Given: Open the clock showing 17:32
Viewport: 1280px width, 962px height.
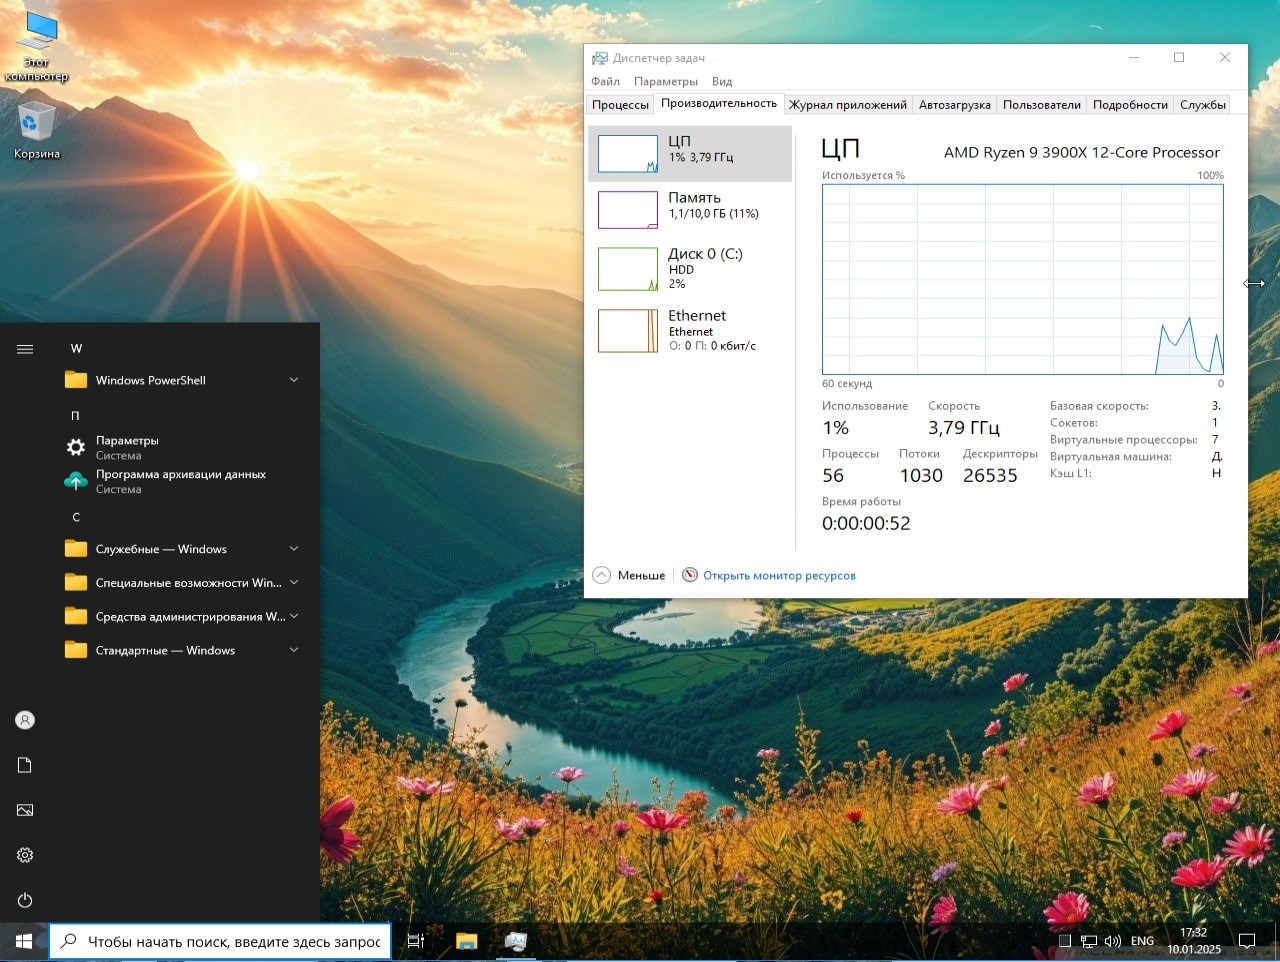Looking at the screenshot, I should point(1194,941).
